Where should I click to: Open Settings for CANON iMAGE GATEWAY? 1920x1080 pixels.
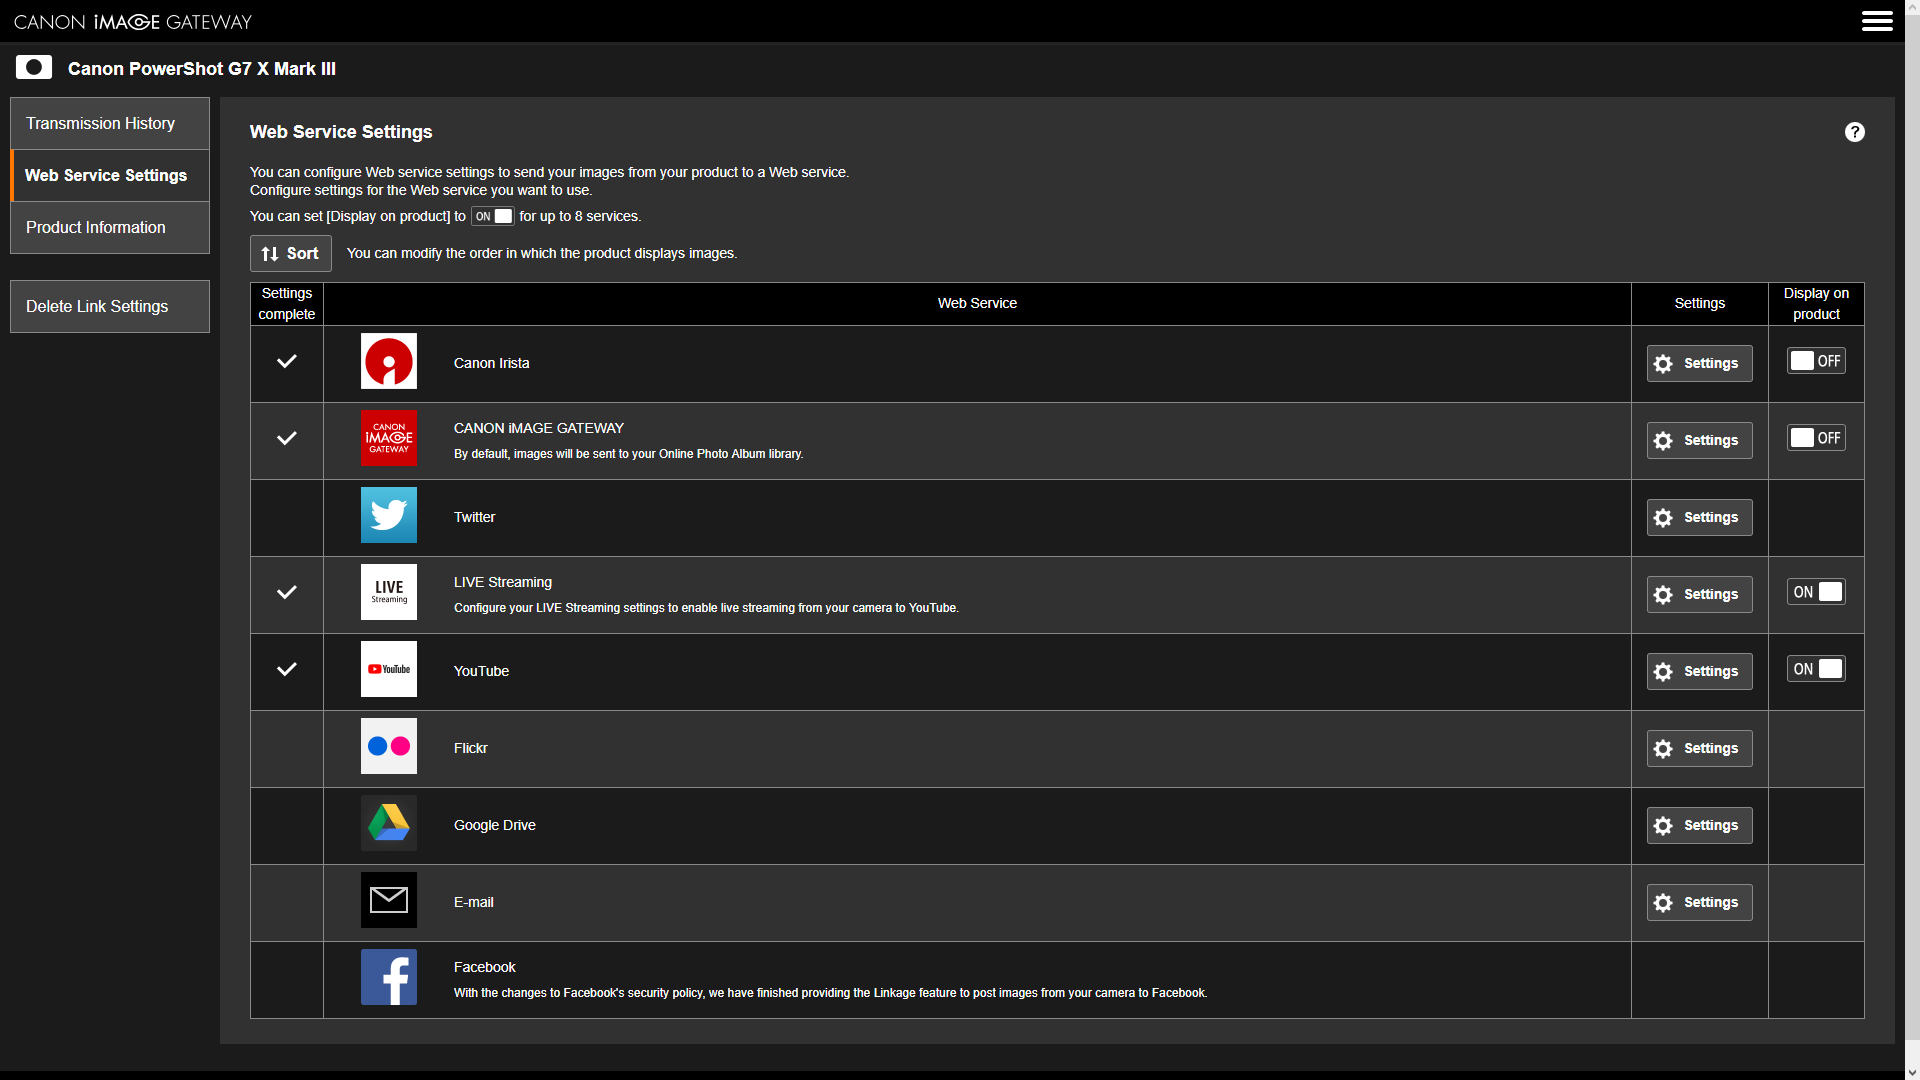tap(1699, 440)
